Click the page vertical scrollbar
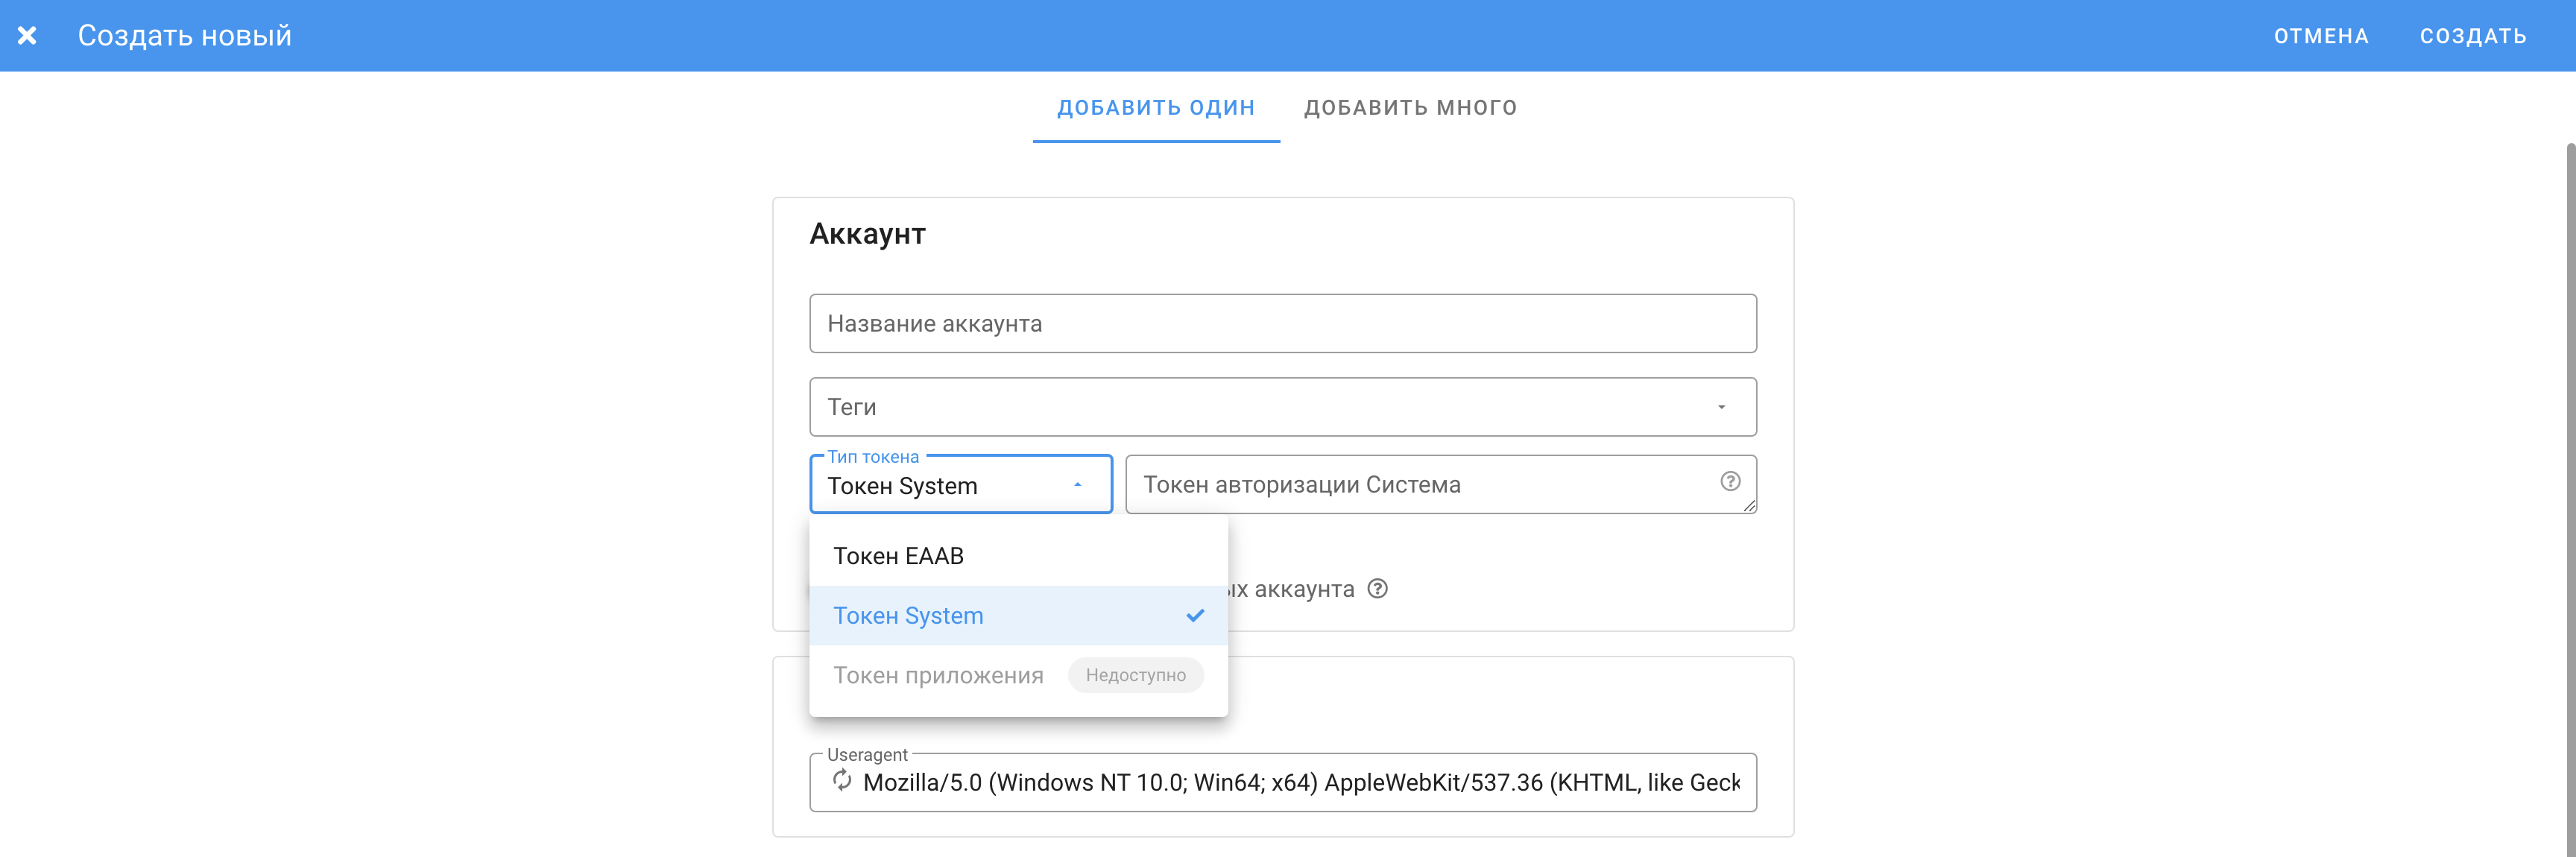 point(2569,500)
